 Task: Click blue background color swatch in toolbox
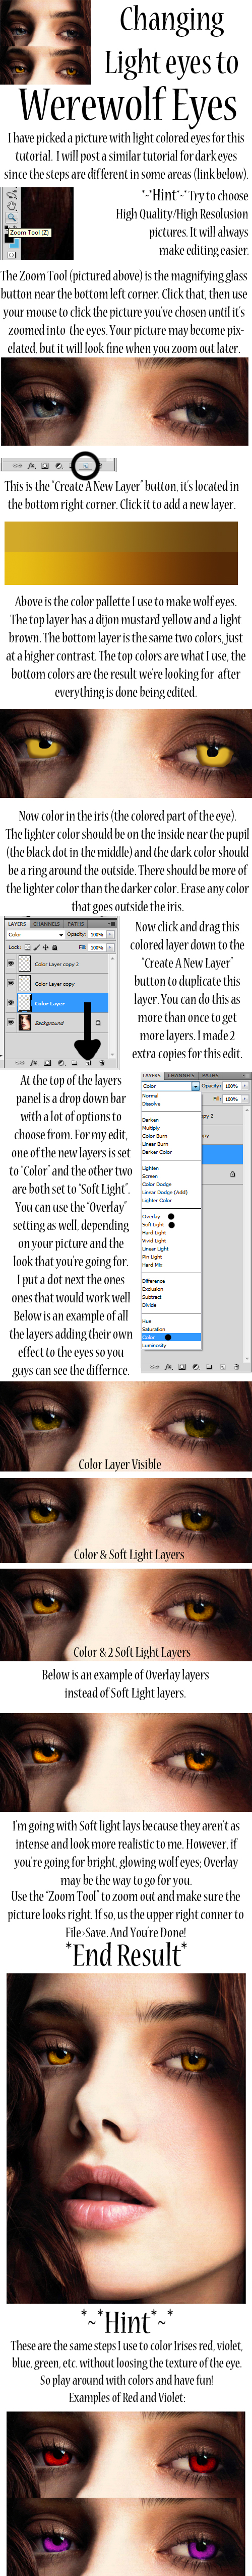coord(15,243)
